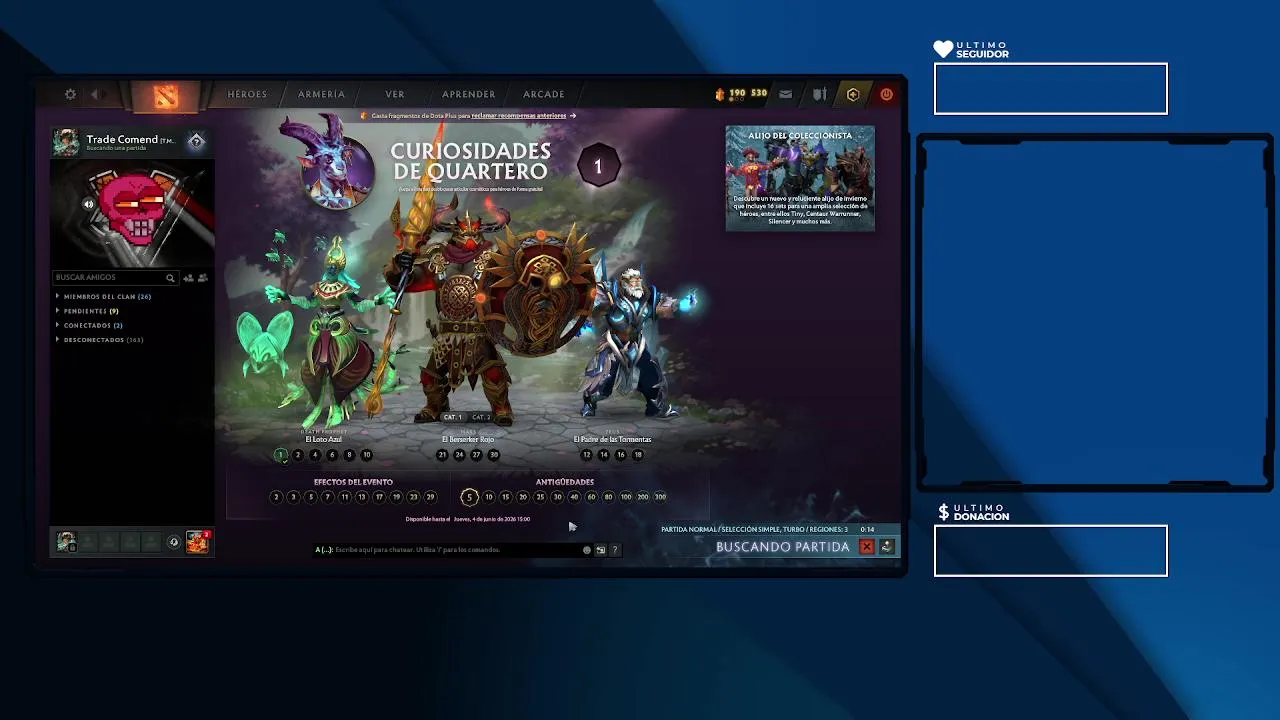
Task: Open the chat help question mark
Action: (615, 550)
